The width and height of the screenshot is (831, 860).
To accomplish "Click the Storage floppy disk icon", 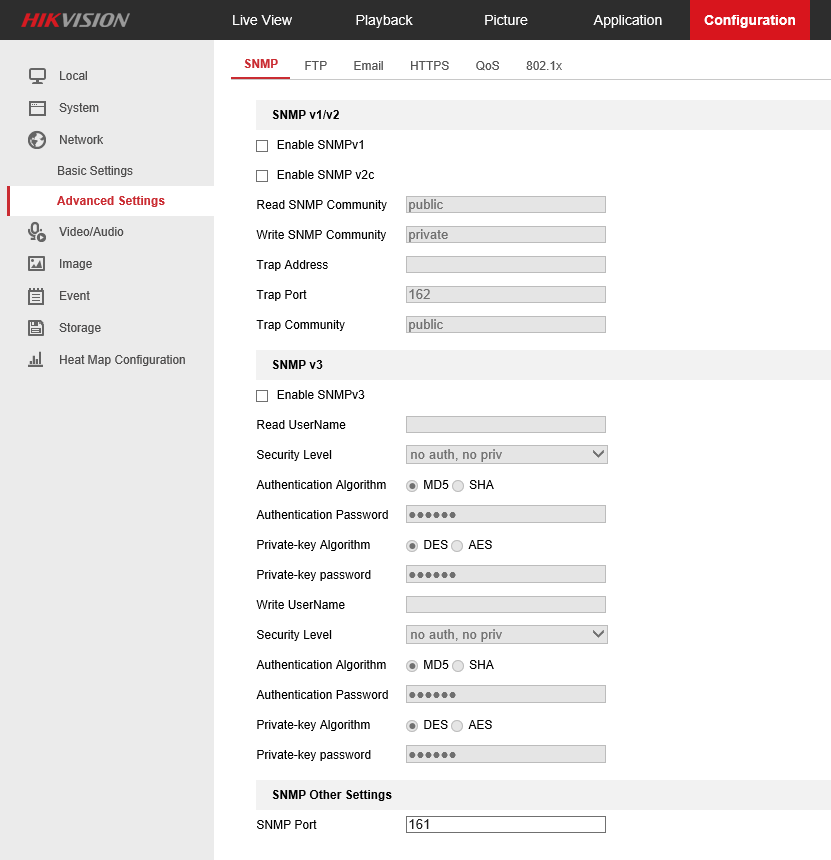I will pyautogui.click(x=37, y=328).
